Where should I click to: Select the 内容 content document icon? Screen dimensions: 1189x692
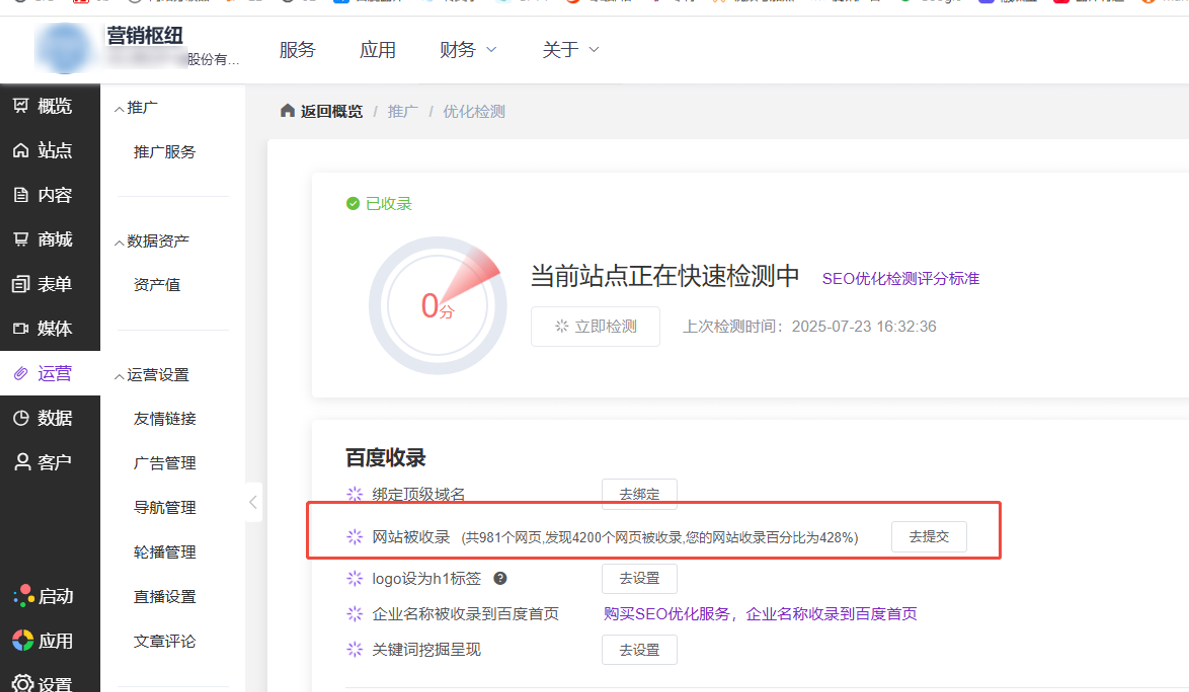point(21,195)
